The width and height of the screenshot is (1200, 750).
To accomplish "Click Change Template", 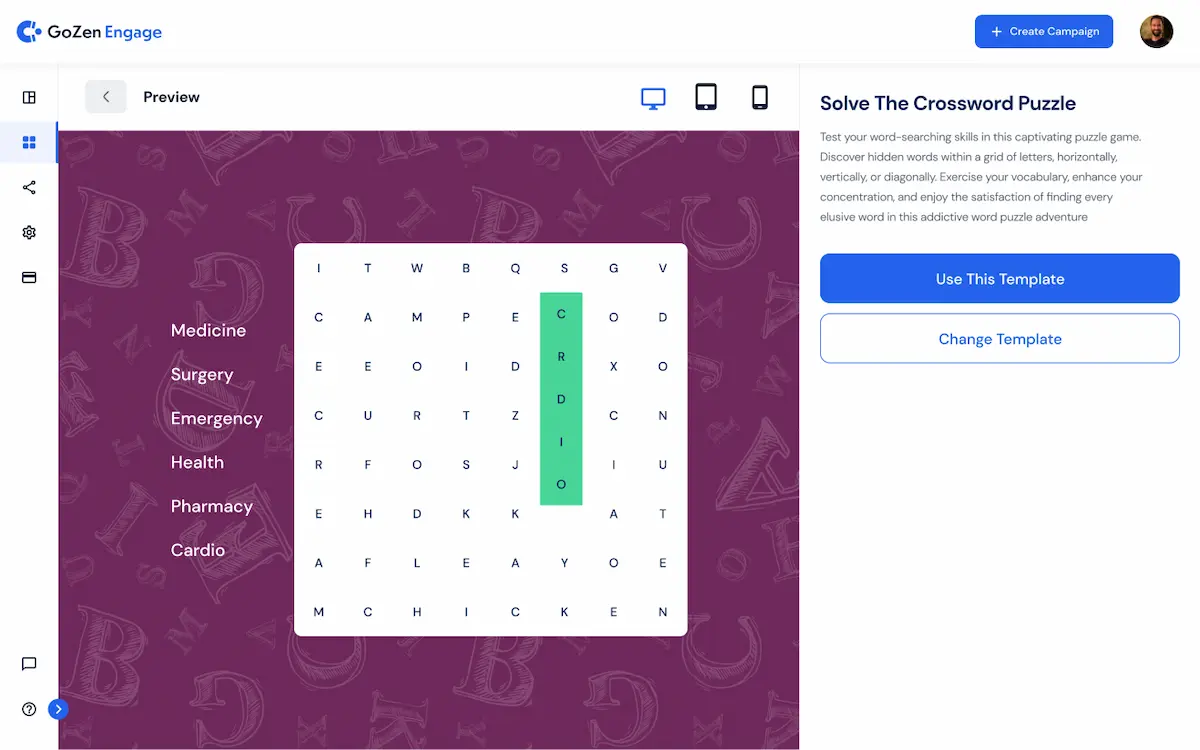I will [999, 338].
